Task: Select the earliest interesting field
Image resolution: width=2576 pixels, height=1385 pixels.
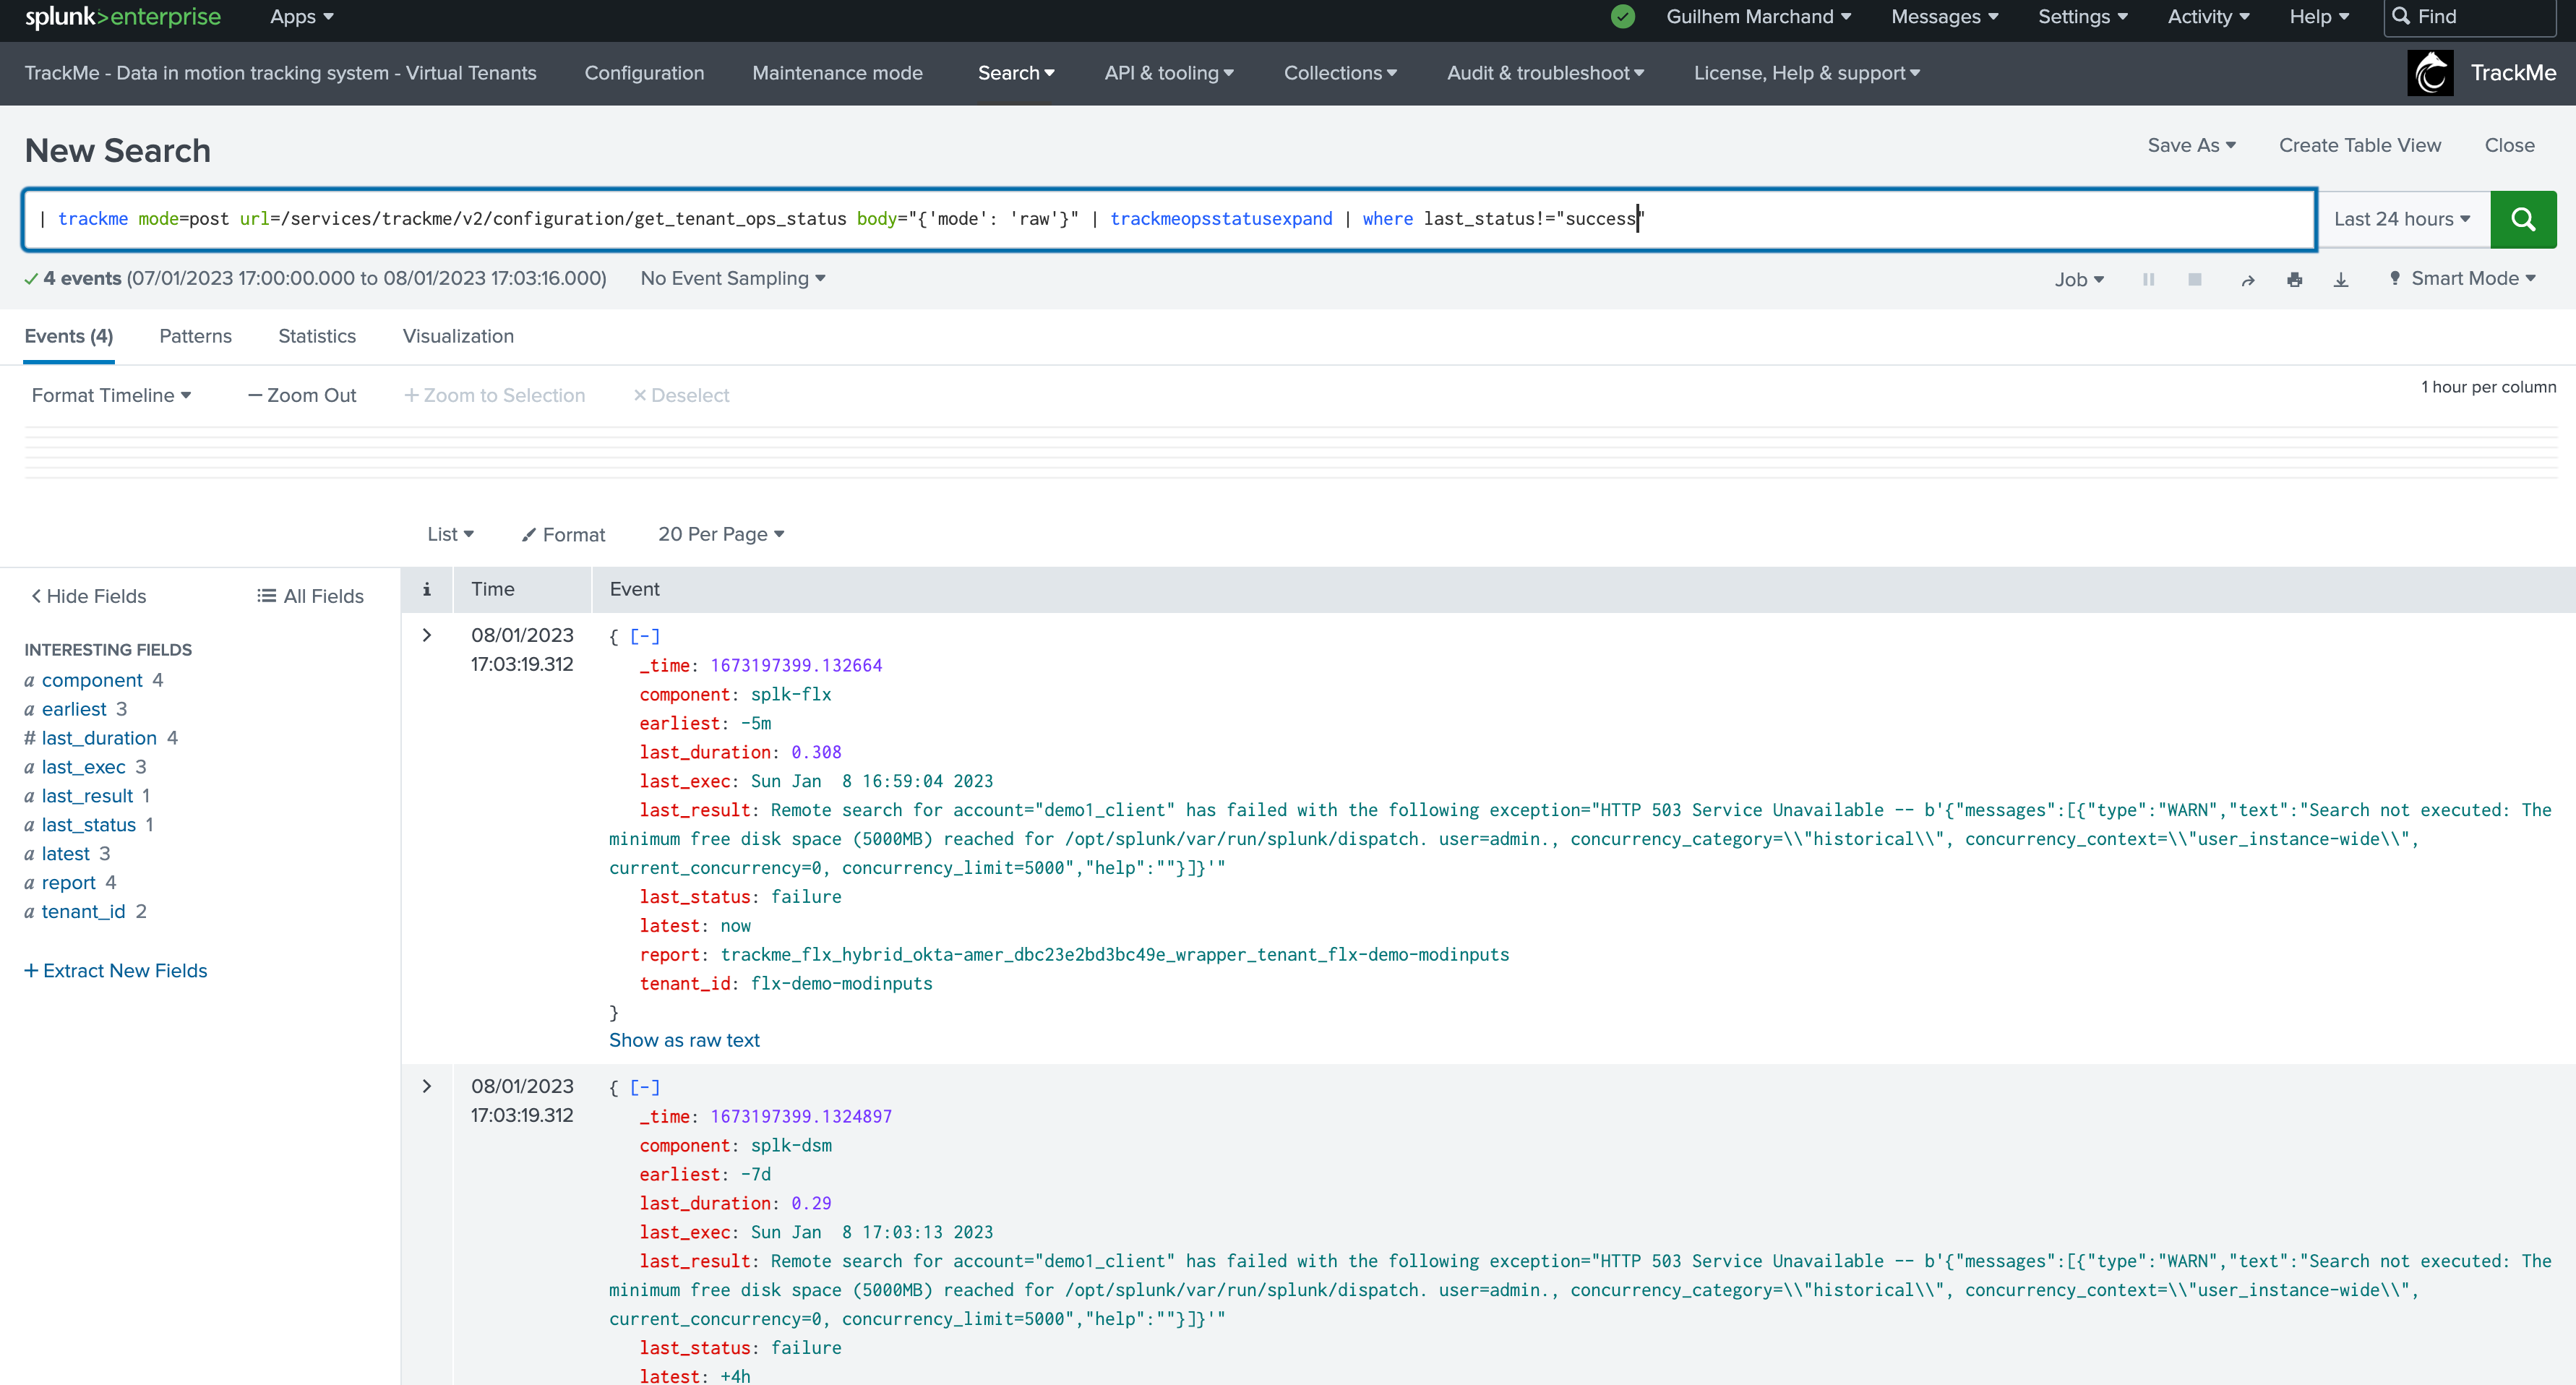Action: point(74,710)
